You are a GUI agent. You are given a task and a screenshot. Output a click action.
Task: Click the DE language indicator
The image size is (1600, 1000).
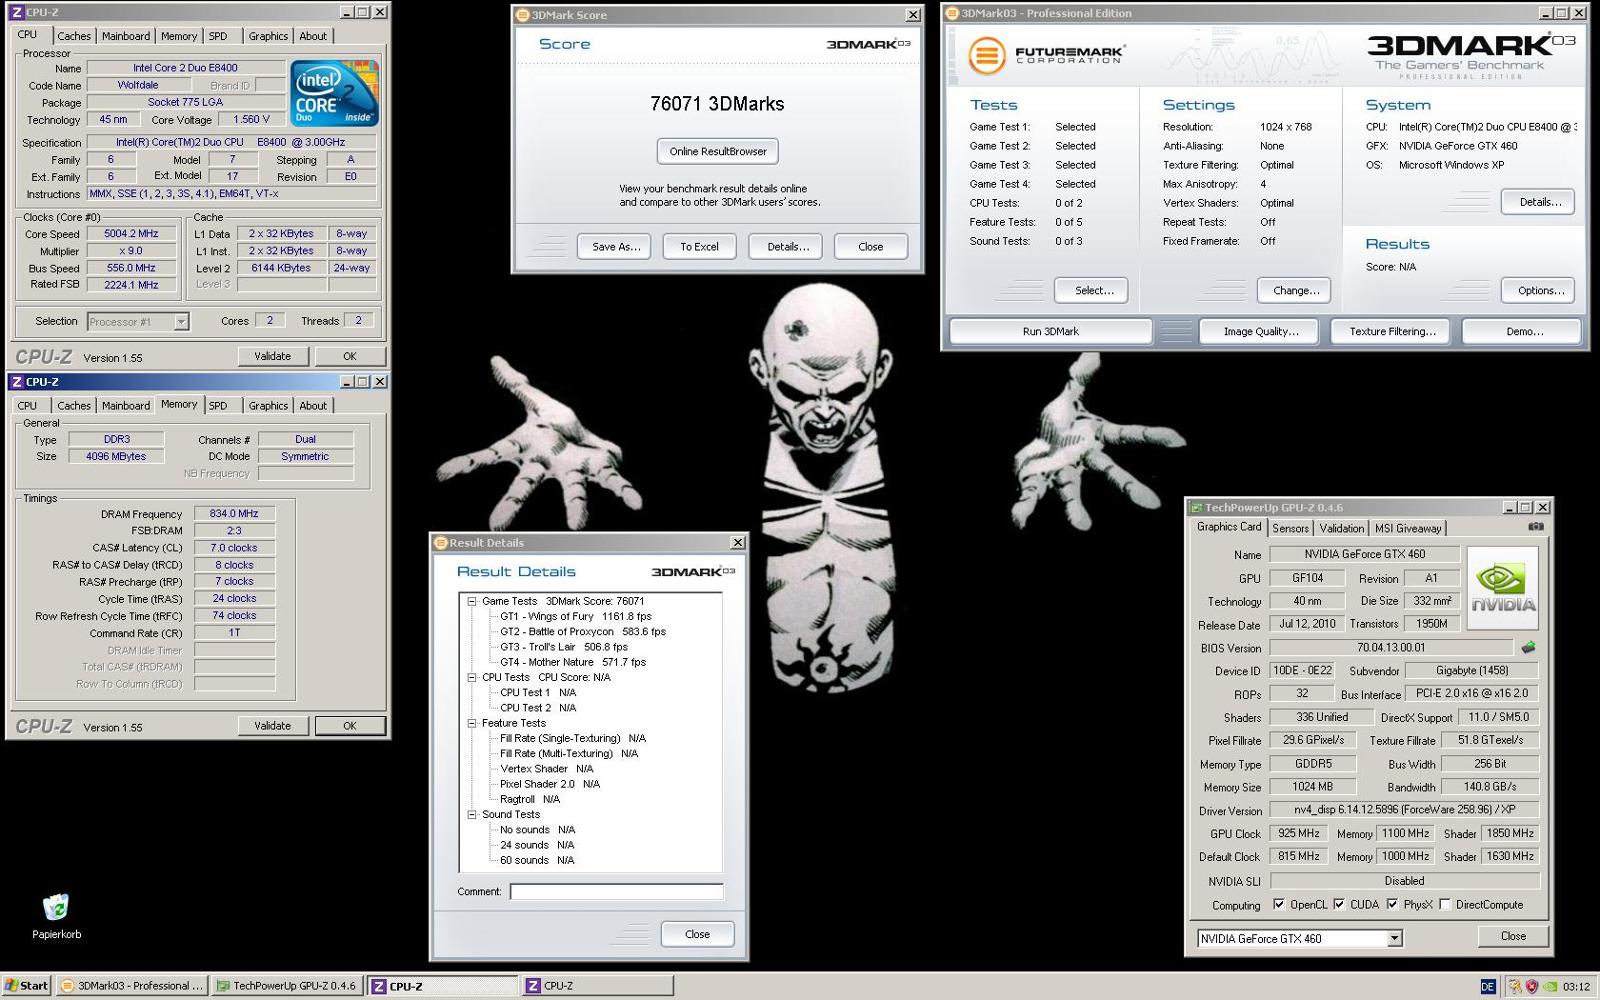click(x=1487, y=987)
